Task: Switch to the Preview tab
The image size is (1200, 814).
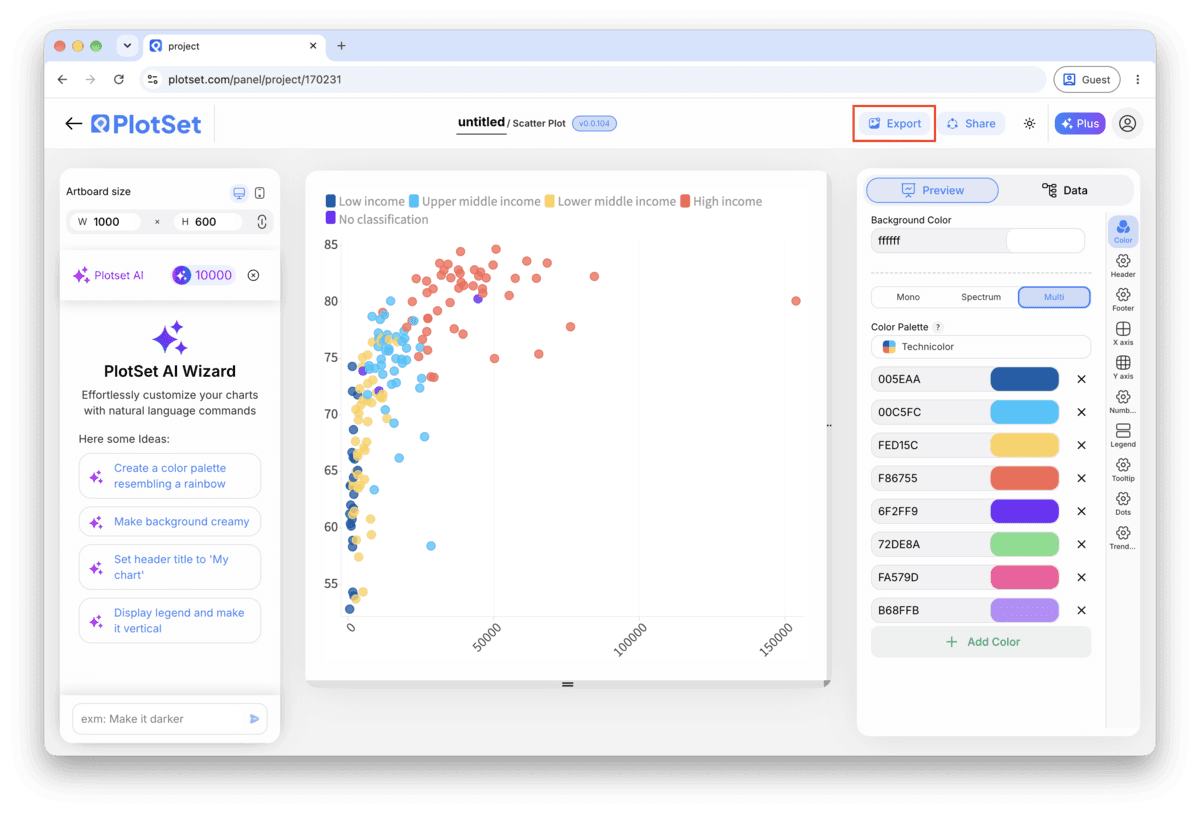Action: [932, 190]
